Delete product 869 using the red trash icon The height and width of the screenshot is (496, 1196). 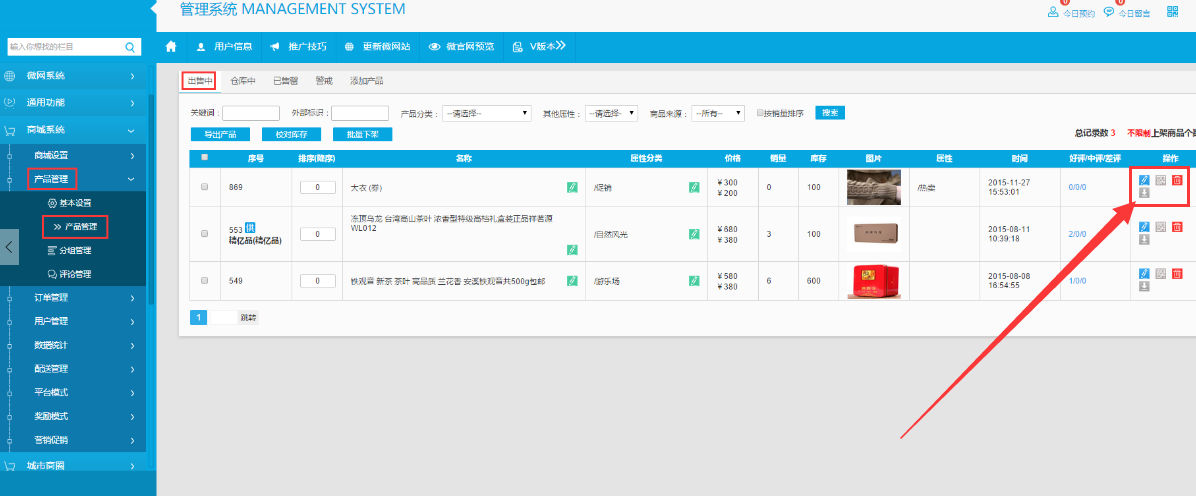(1177, 180)
